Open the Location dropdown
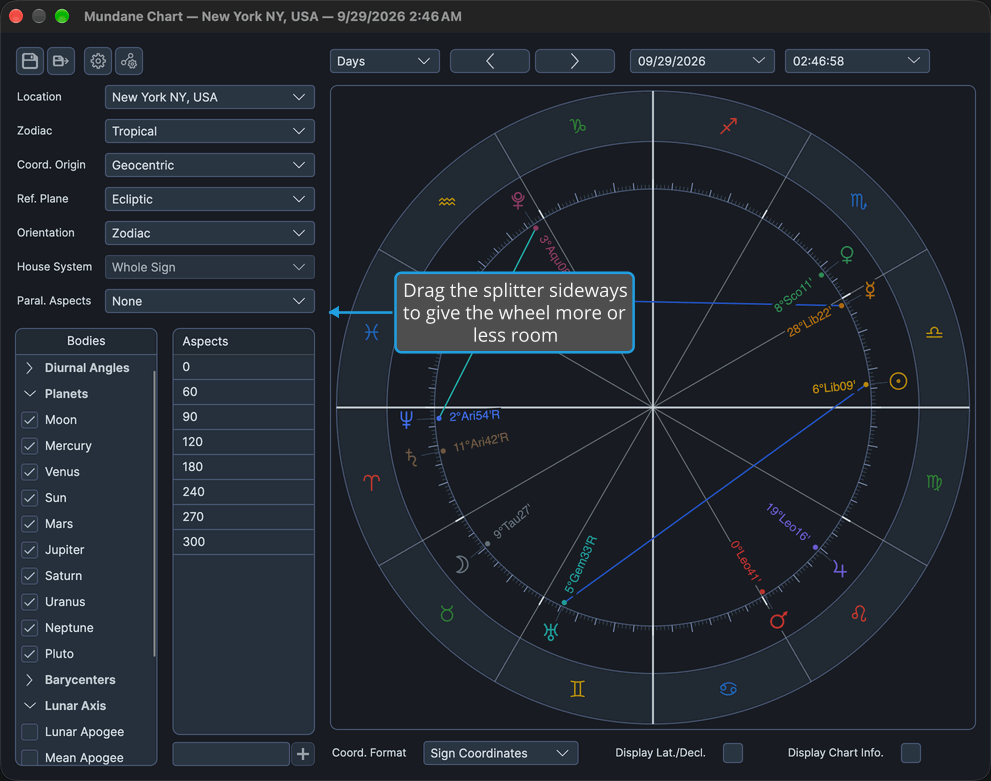This screenshot has height=781, width=991. 209,97
